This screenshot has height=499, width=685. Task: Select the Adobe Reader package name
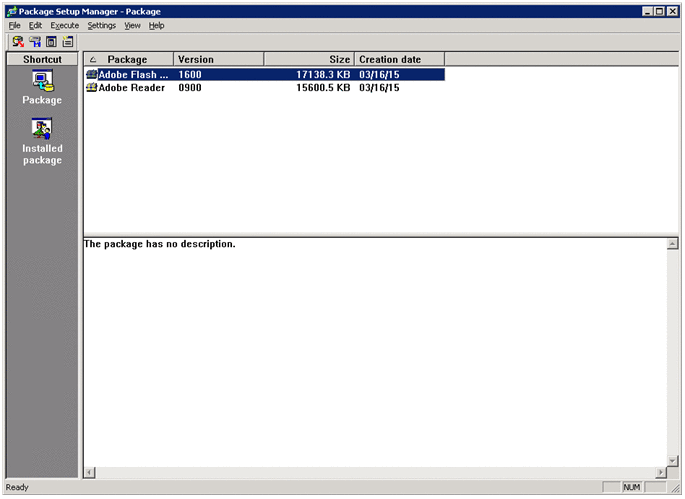[x=132, y=88]
